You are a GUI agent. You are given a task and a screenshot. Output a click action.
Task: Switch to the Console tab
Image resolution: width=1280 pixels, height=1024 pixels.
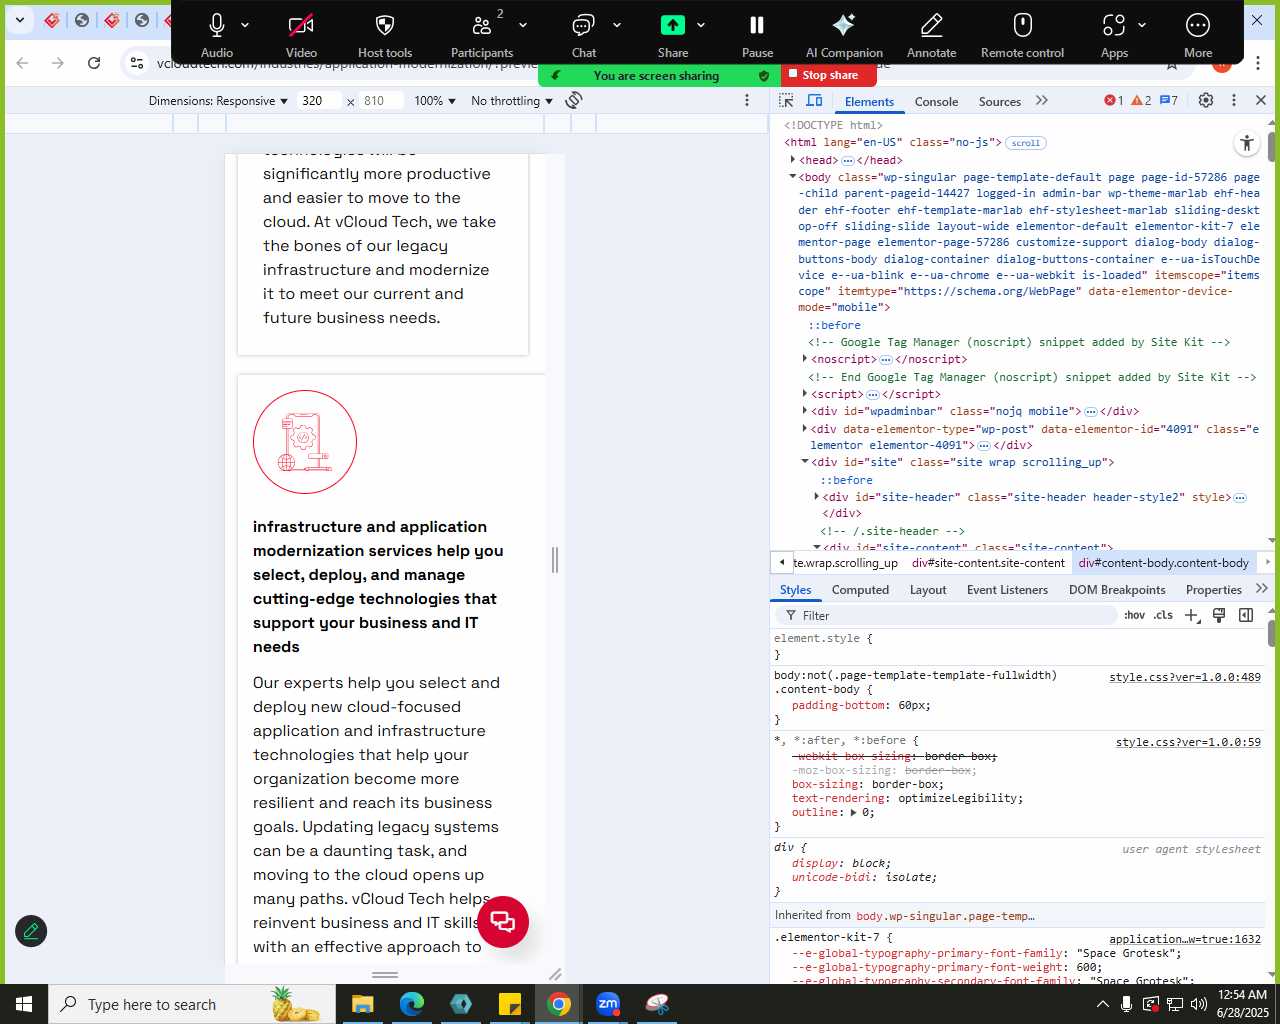pyautogui.click(x=936, y=101)
